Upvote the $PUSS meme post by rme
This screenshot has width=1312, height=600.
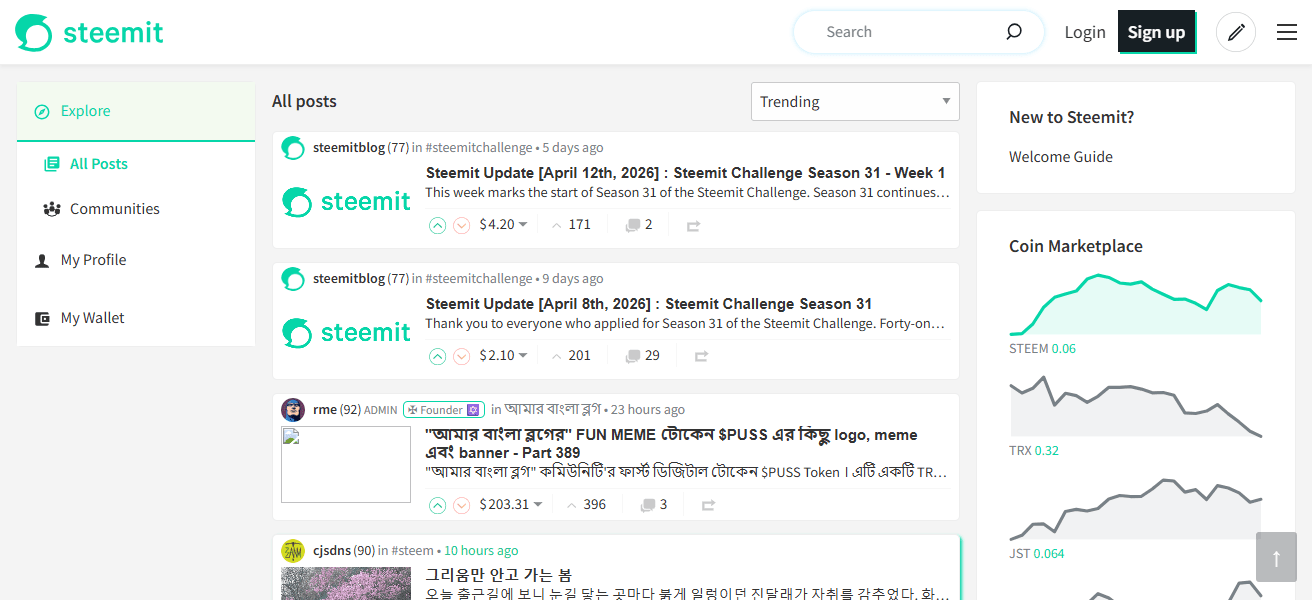437,505
